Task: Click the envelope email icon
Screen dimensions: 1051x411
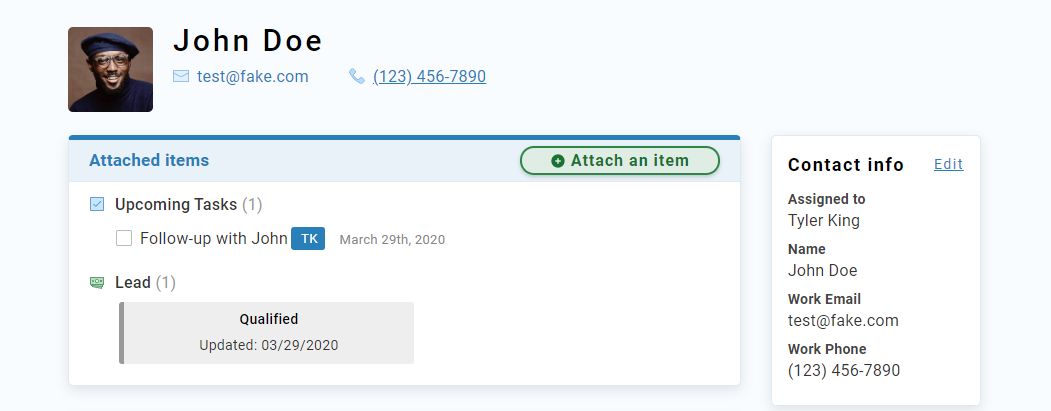Action: (181, 76)
